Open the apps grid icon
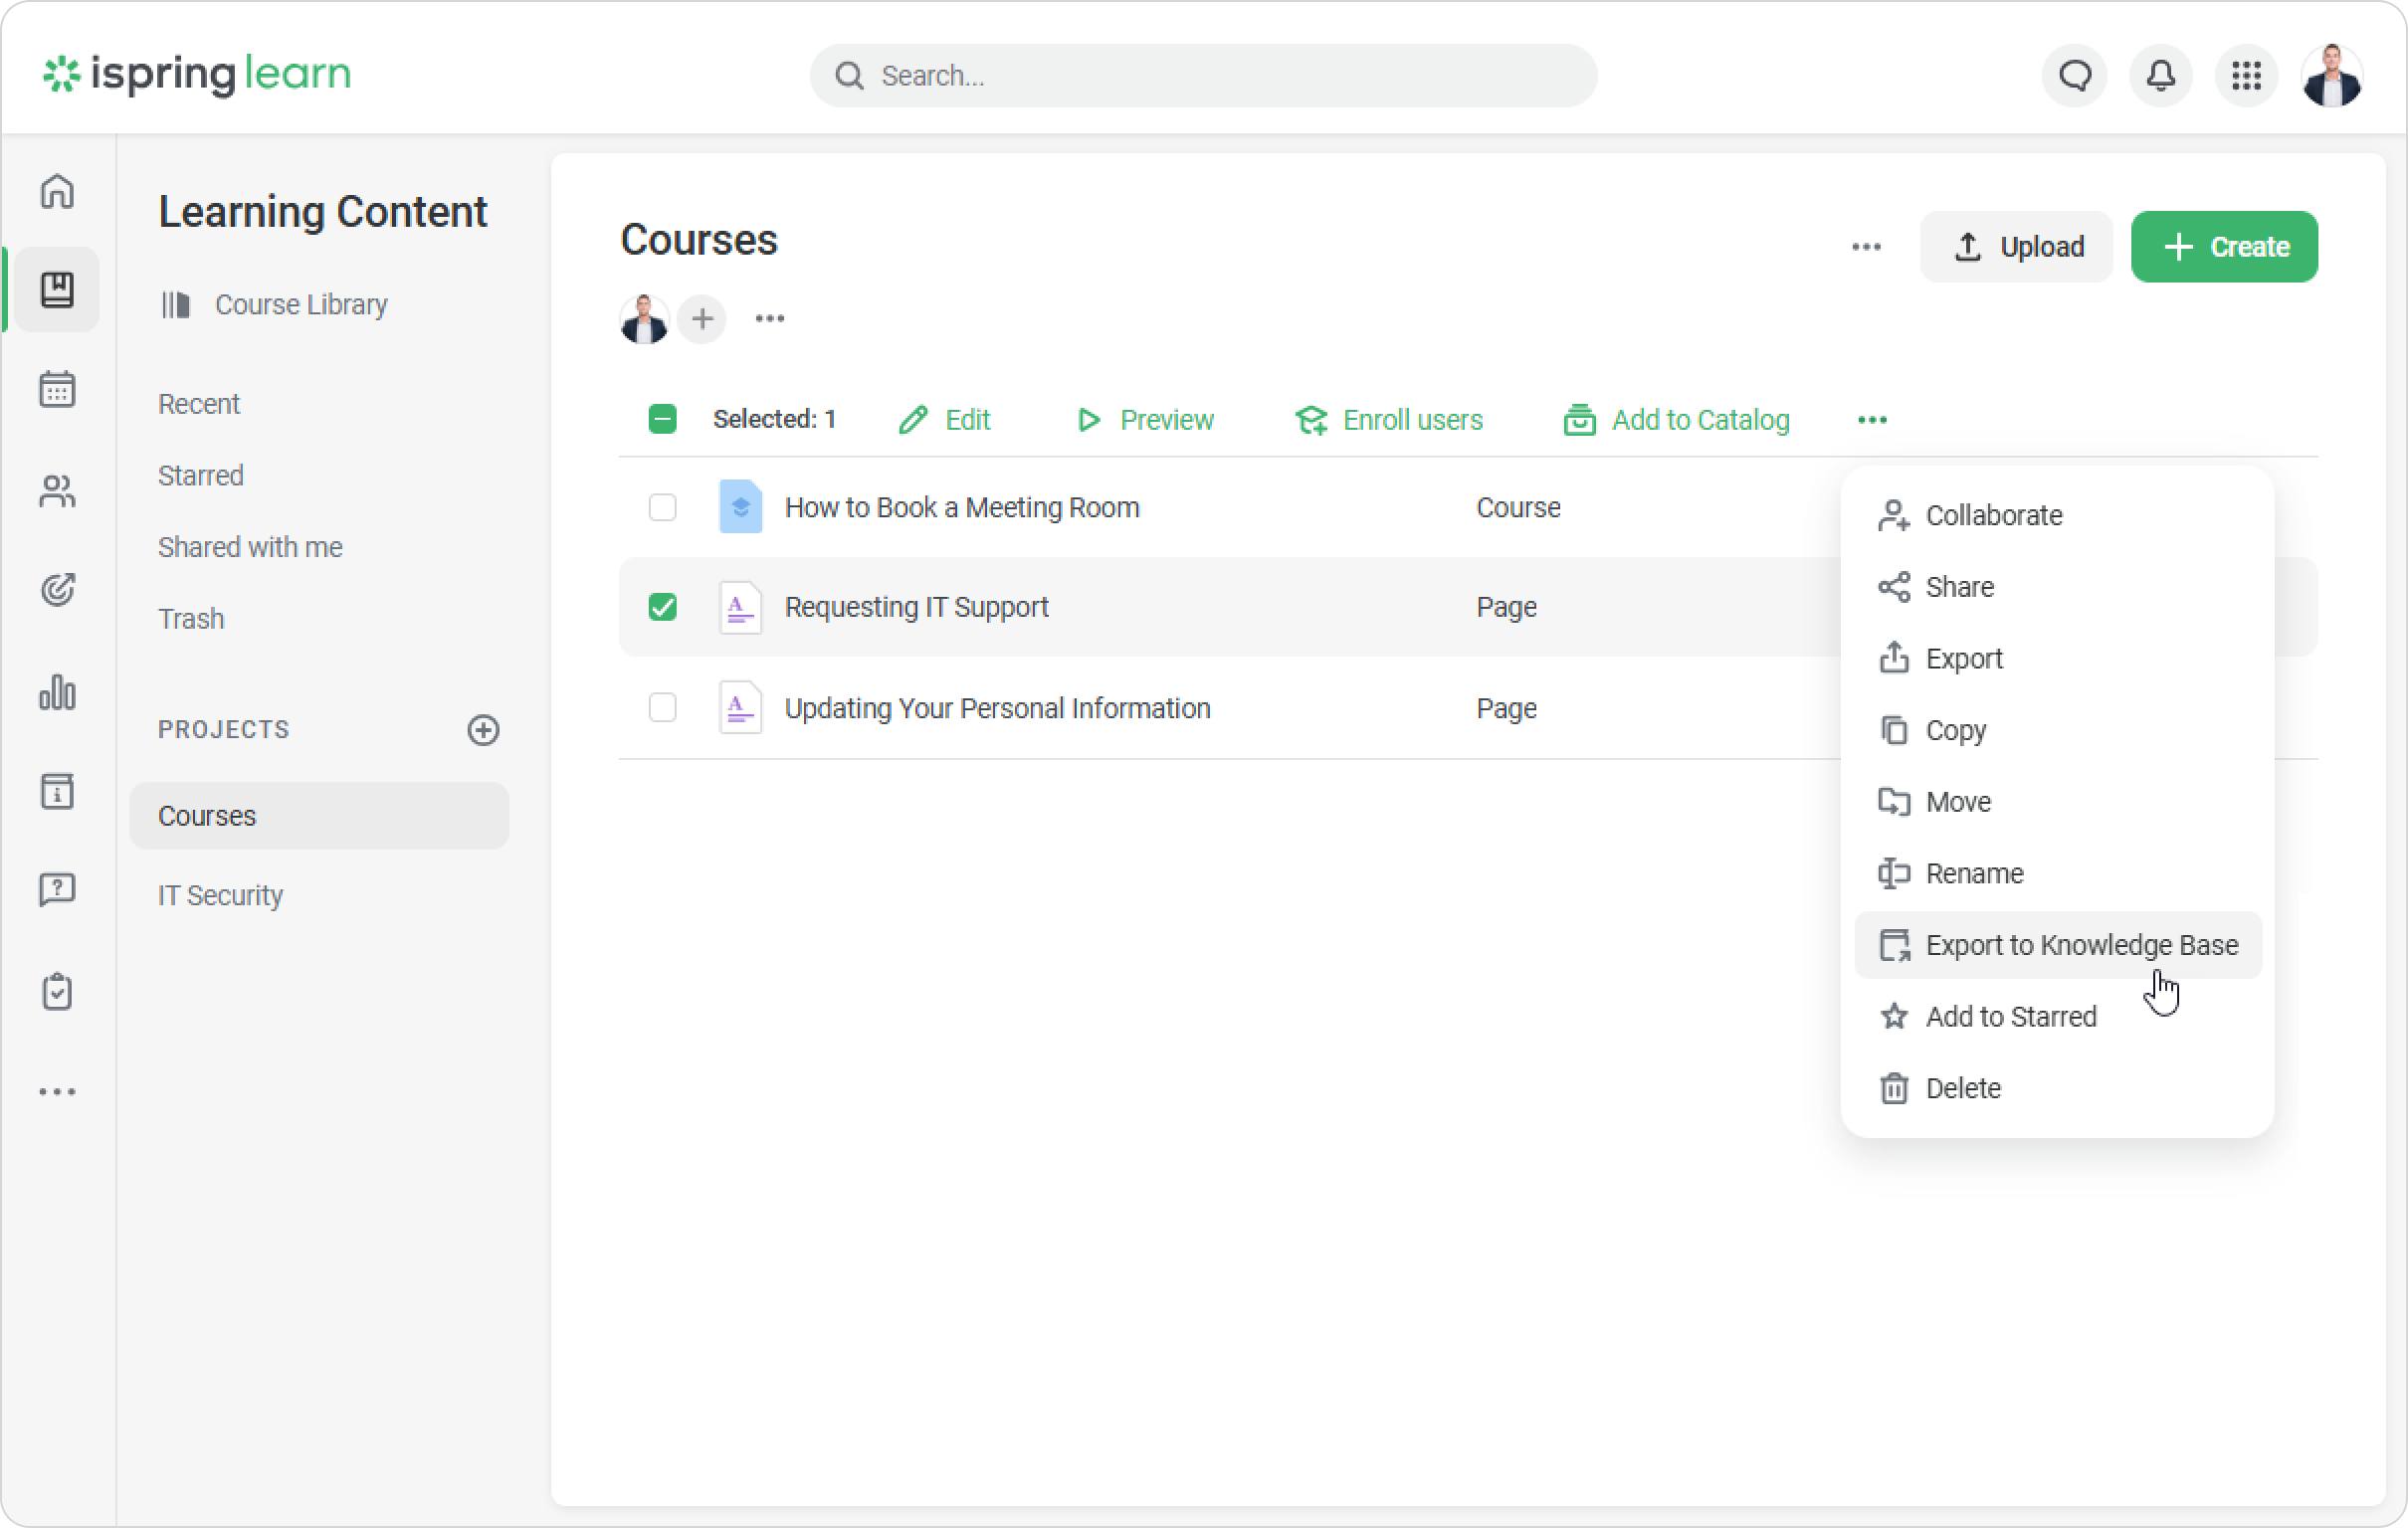Viewport: 2408px width, 1528px height. 2246,76
